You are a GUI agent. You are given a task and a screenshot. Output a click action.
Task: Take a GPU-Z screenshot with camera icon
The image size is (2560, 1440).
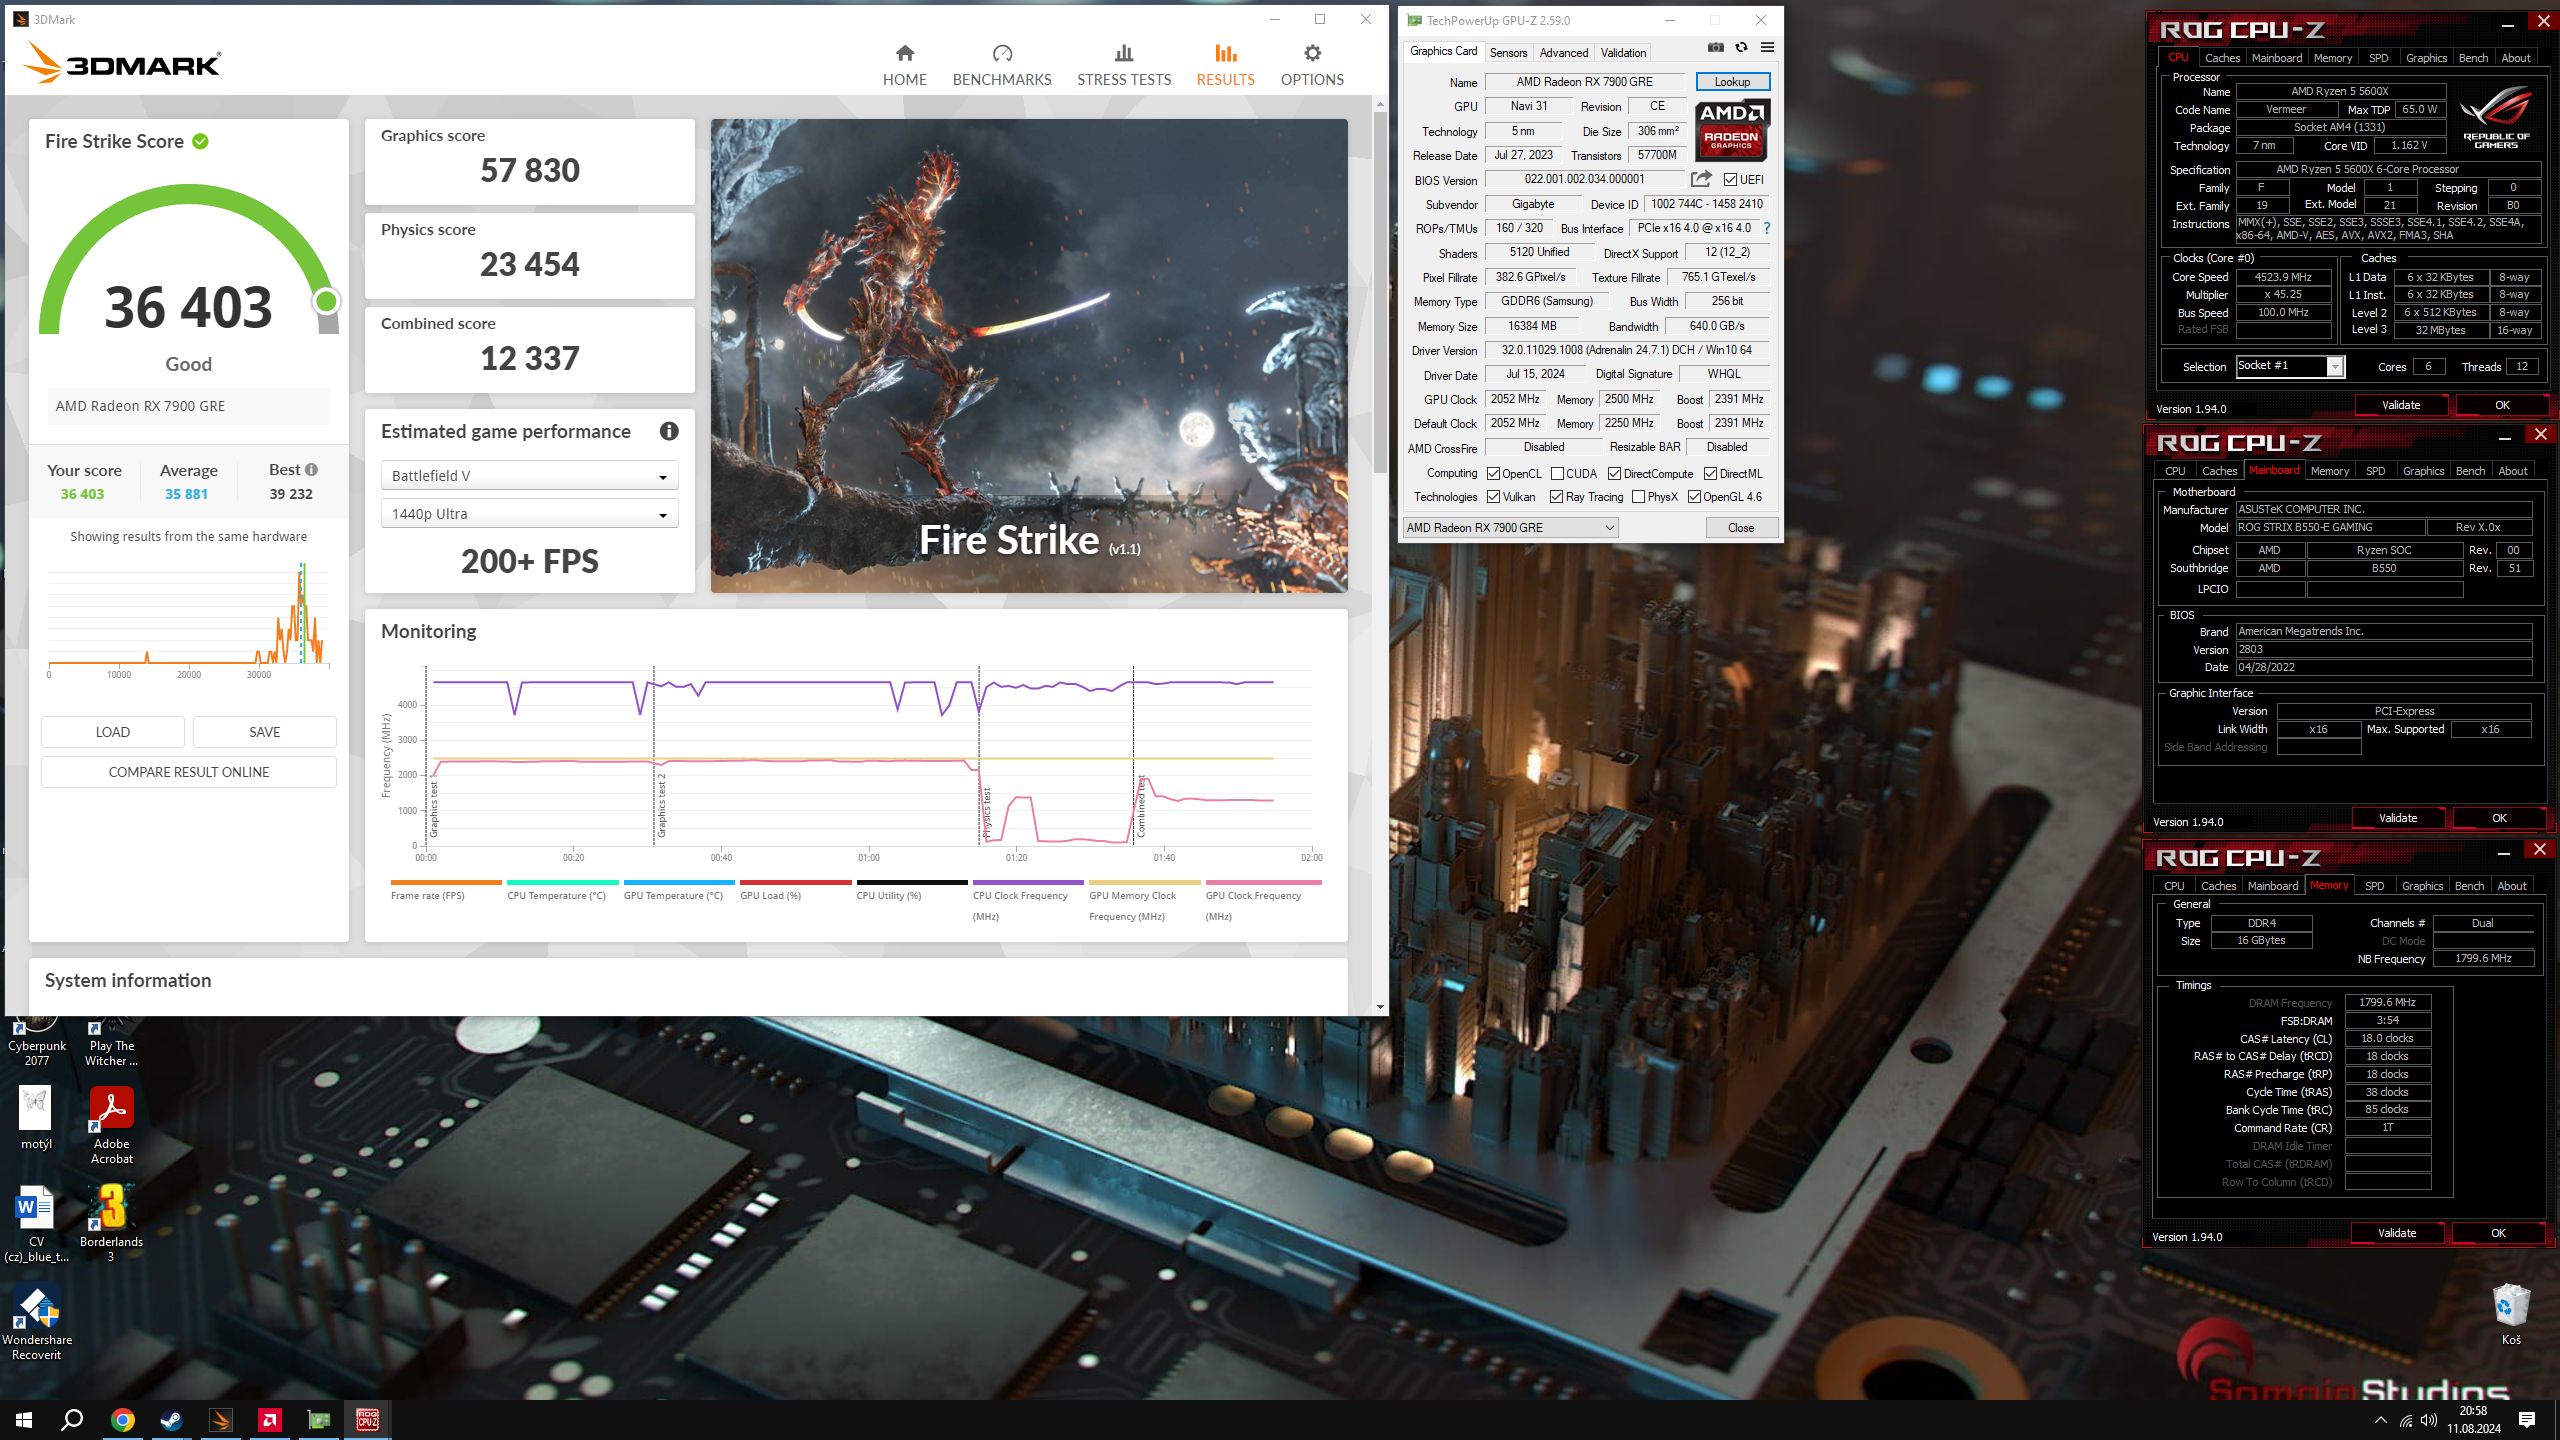[1715, 47]
